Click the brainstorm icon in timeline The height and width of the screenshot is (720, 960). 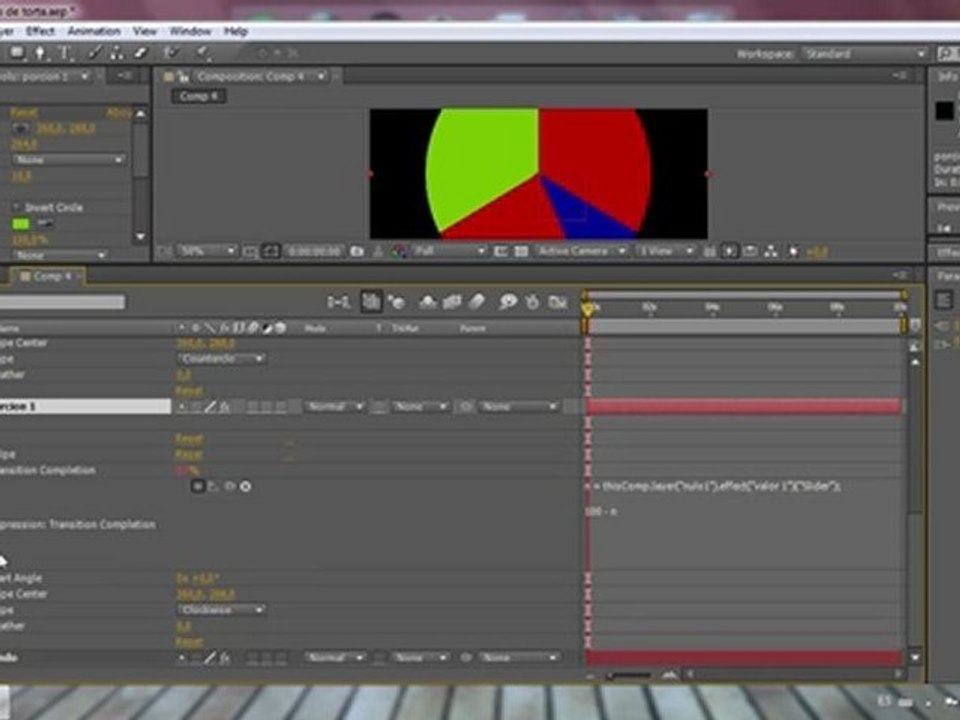pyautogui.click(x=508, y=302)
